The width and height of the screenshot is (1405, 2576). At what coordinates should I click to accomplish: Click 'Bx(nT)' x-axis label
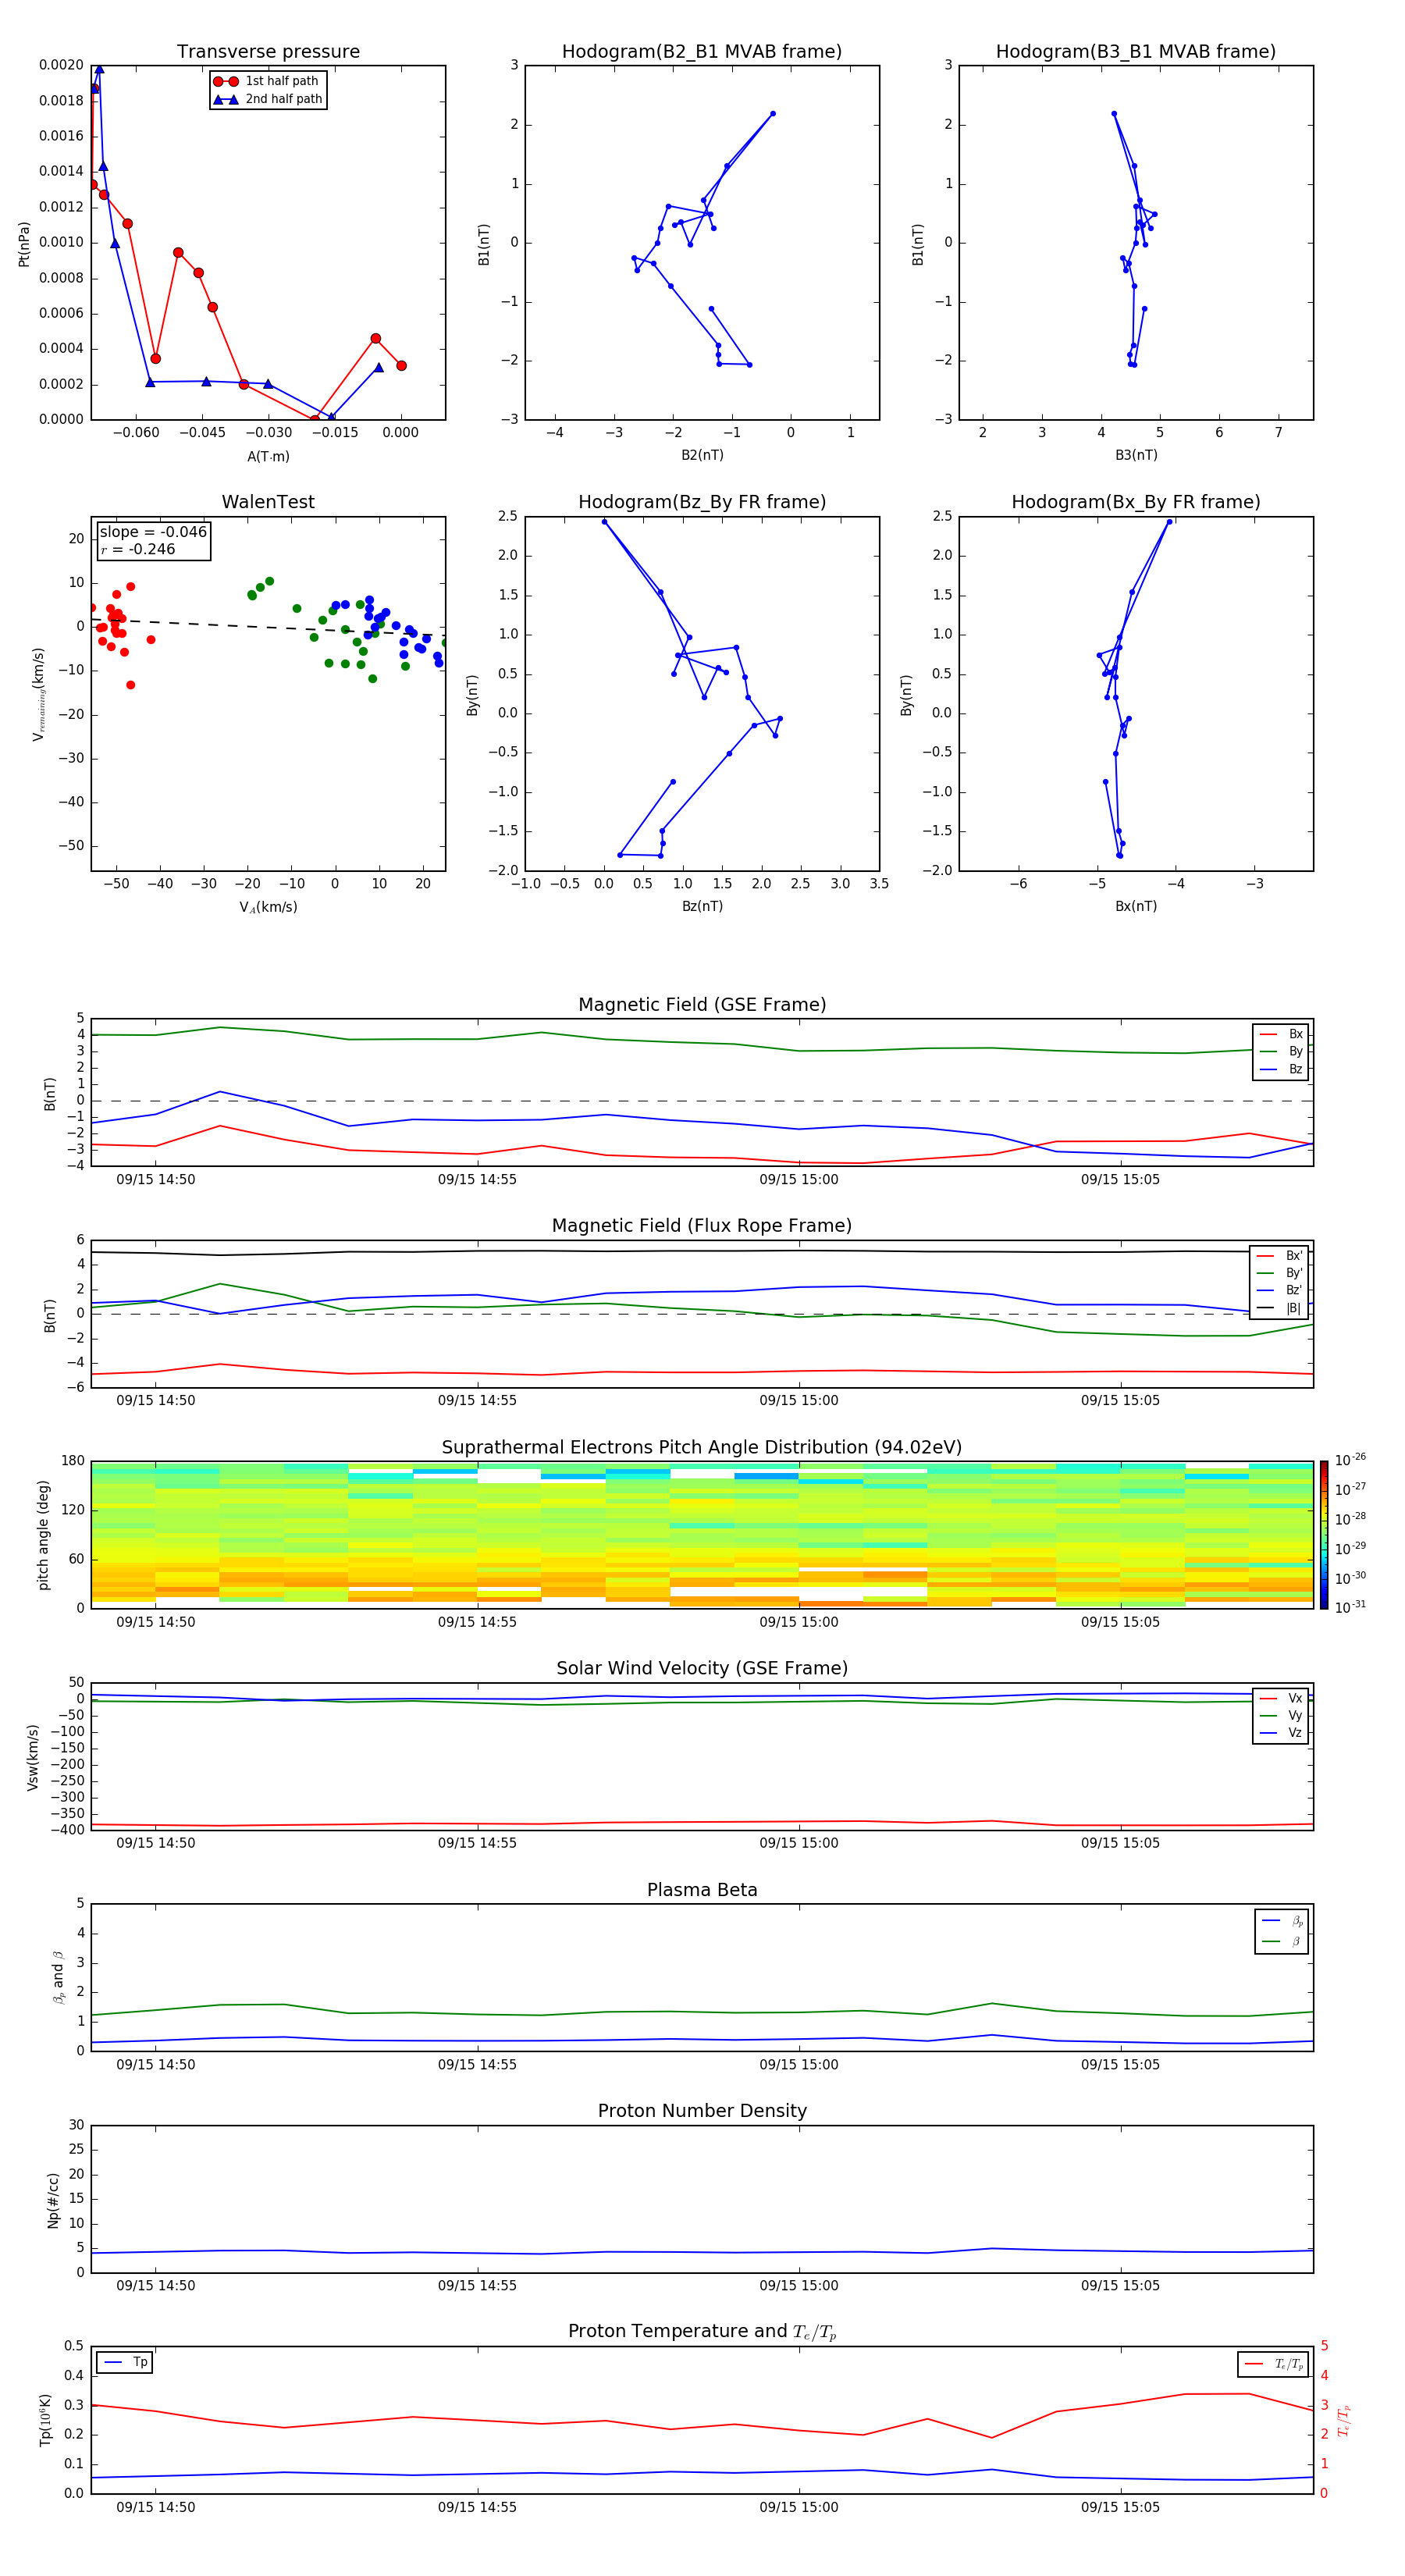click(x=1136, y=906)
